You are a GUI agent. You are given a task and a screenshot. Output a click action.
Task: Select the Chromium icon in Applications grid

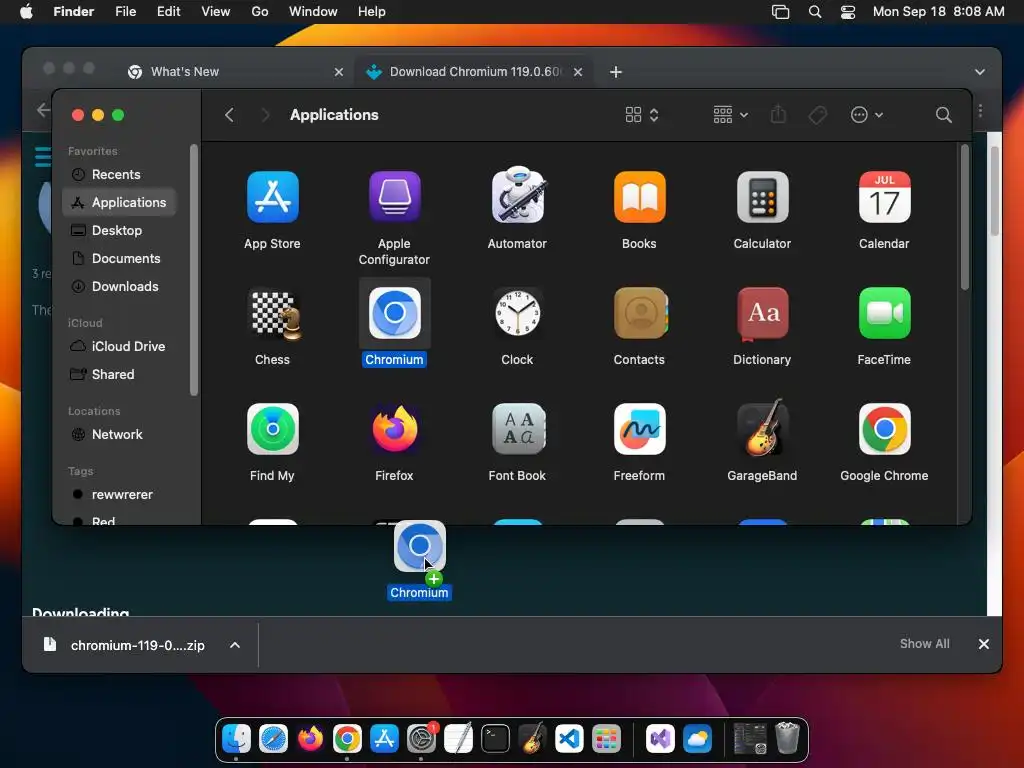[394, 313]
